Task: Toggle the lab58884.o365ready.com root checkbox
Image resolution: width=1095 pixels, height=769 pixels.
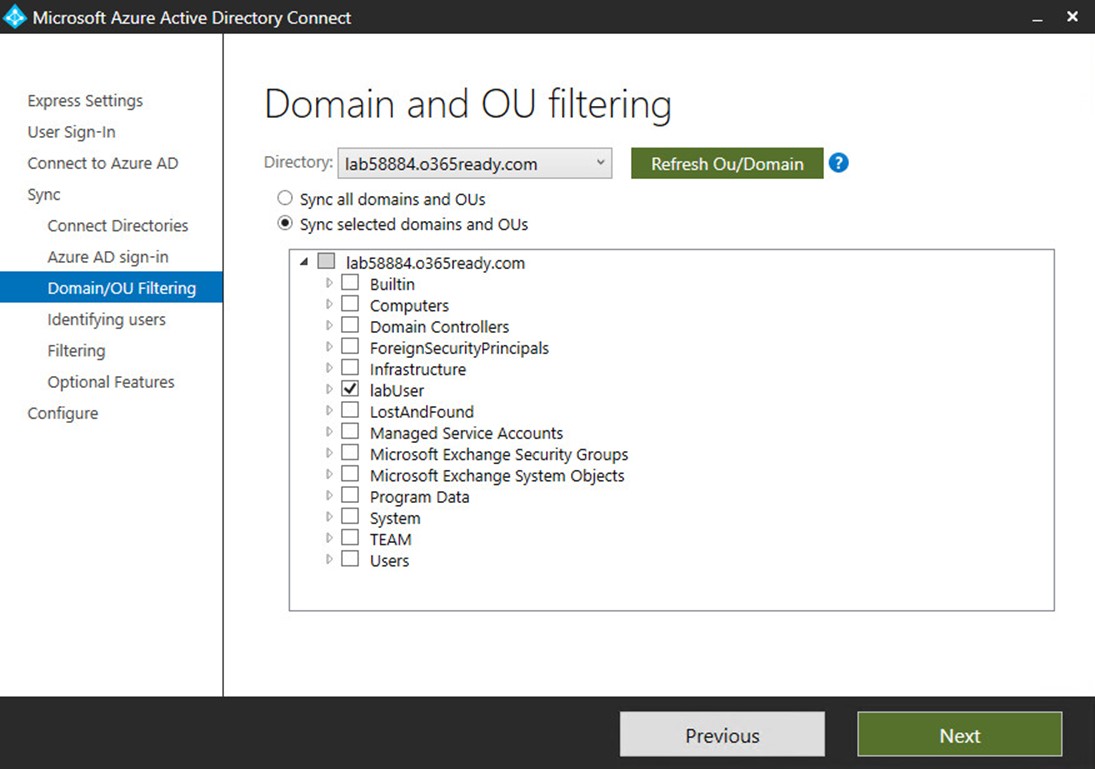Action: (x=326, y=261)
